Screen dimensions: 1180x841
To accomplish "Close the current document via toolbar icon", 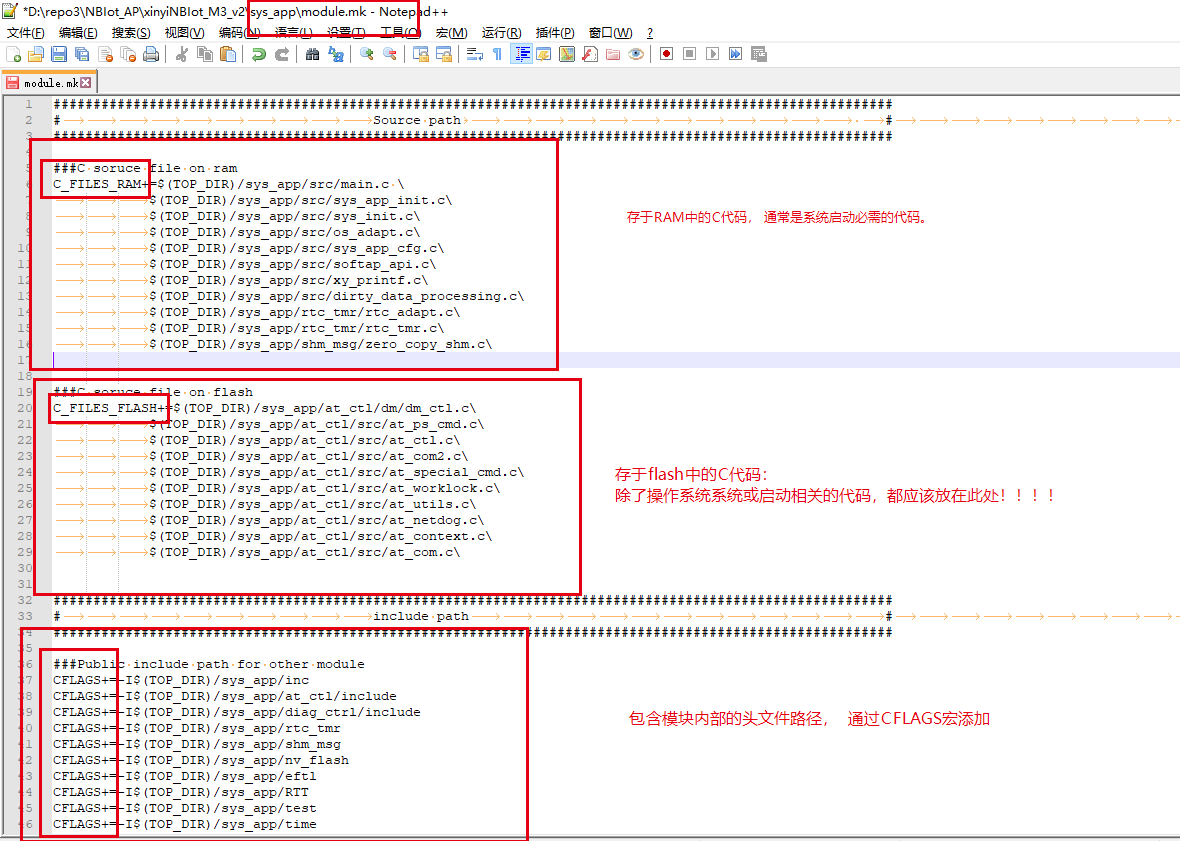I will click(x=105, y=54).
